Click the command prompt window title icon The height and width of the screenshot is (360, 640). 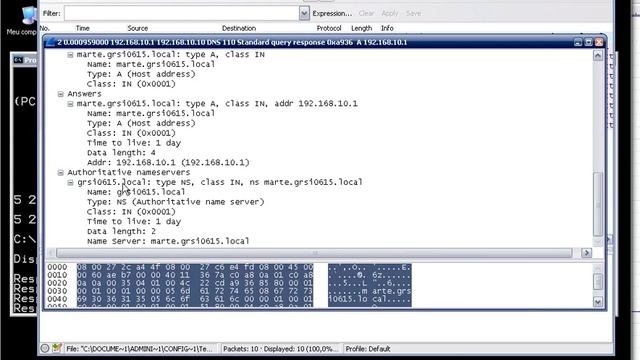coord(18,60)
